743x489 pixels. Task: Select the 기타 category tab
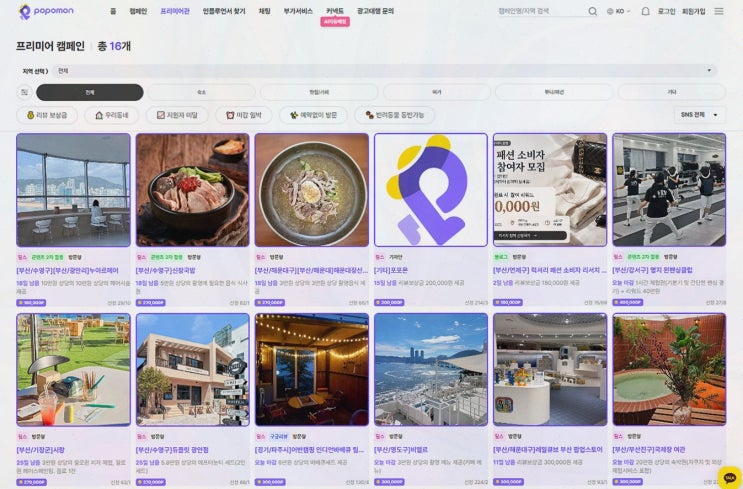(x=671, y=92)
